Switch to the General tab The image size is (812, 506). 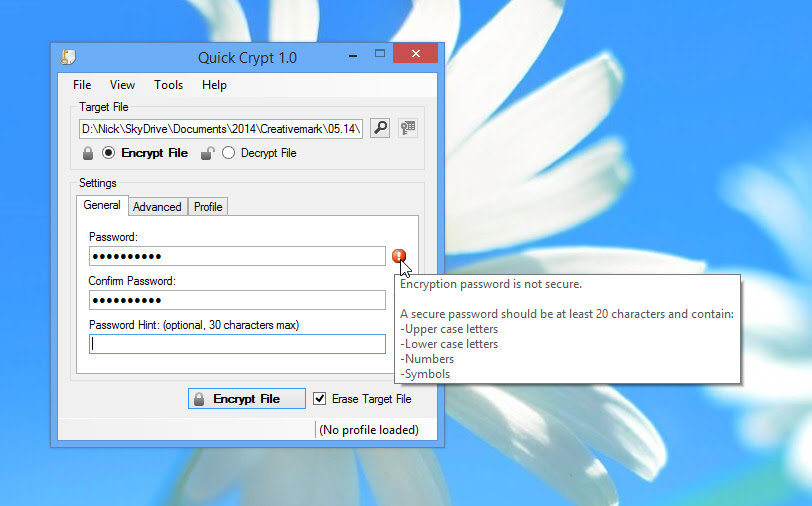pos(102,205)
